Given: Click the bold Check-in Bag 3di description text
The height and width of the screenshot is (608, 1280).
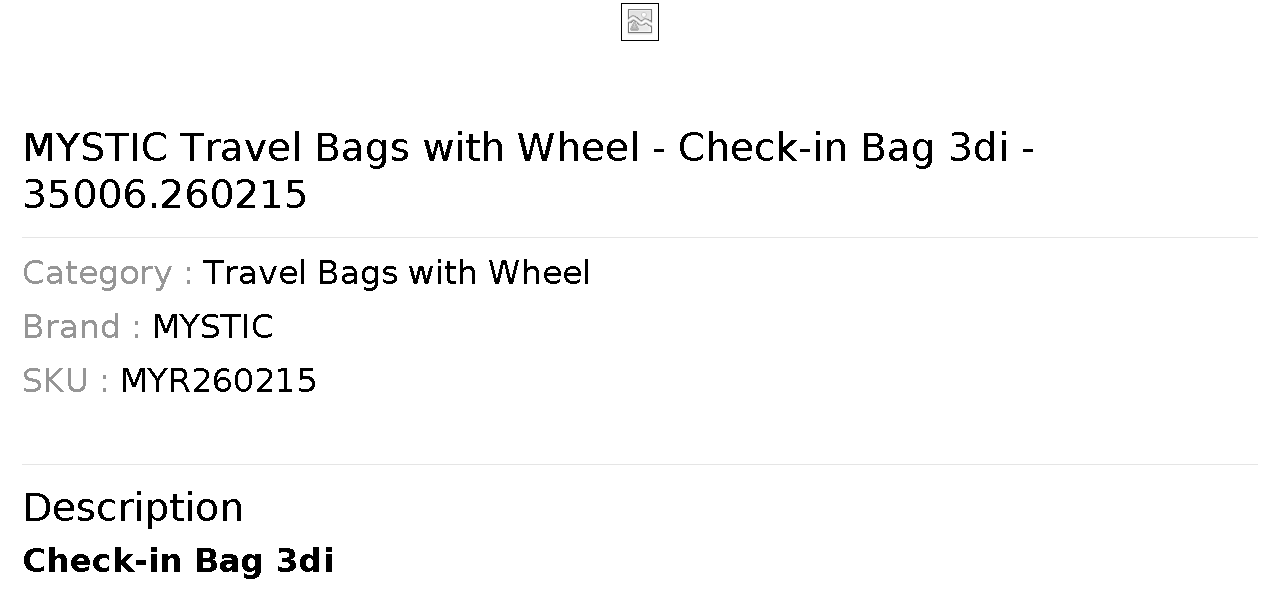Looking at the screenshot, I should pos(178,561).
